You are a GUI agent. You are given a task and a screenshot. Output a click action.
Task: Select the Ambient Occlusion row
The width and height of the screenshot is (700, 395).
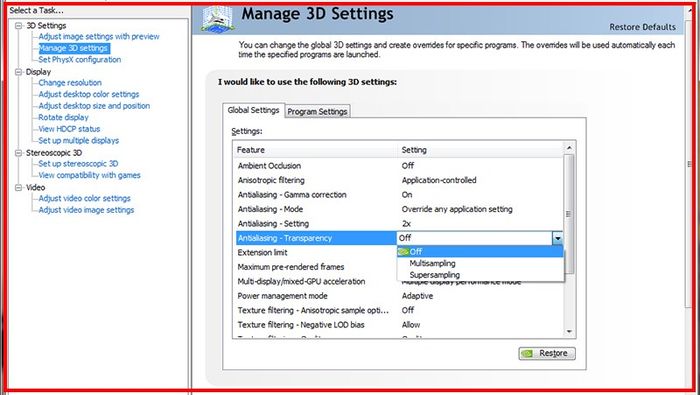(x=399, y=166)
